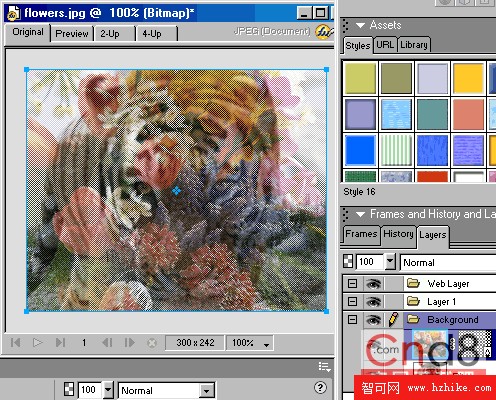Hide the Background layer eye icon

[x=373, y=320]
